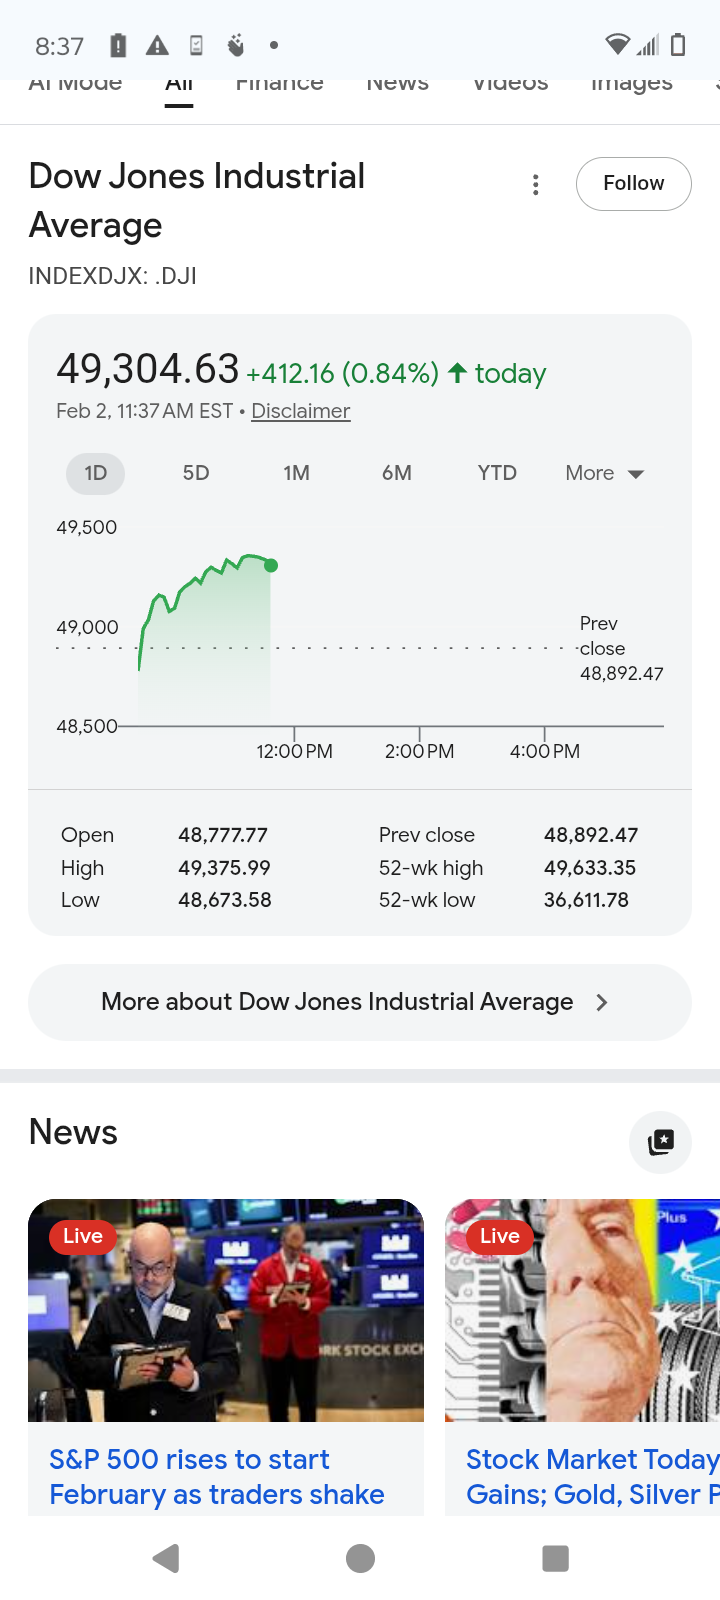Screen dimensions: 720x1600
Task: Open recent apps square button
Action: point(555,1558)
